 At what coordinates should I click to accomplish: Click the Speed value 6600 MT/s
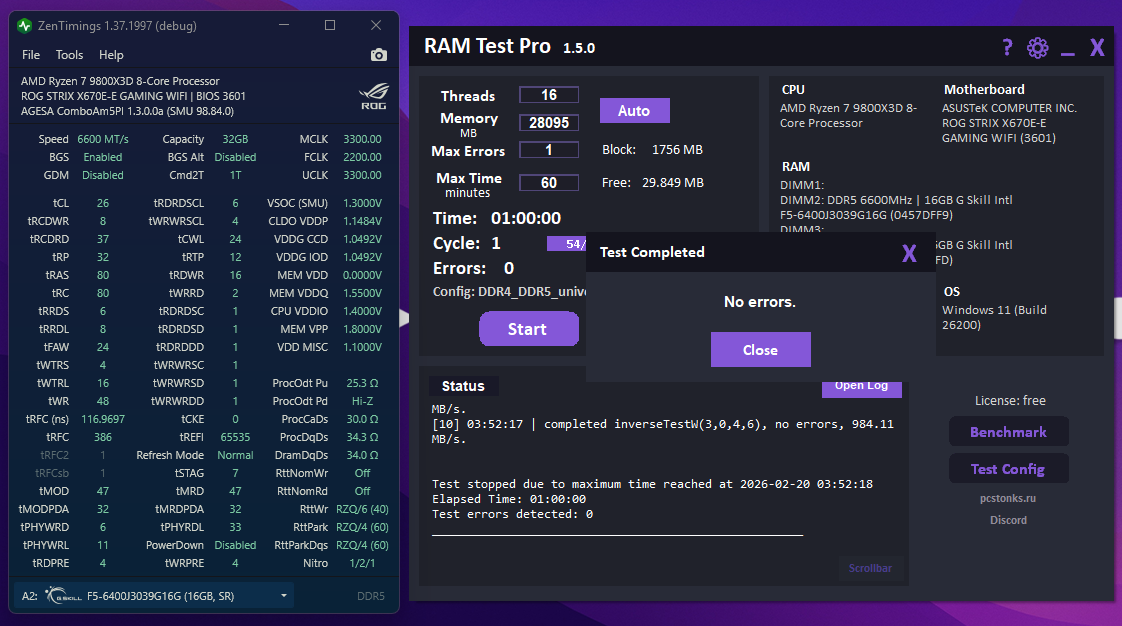coord(103,140)
